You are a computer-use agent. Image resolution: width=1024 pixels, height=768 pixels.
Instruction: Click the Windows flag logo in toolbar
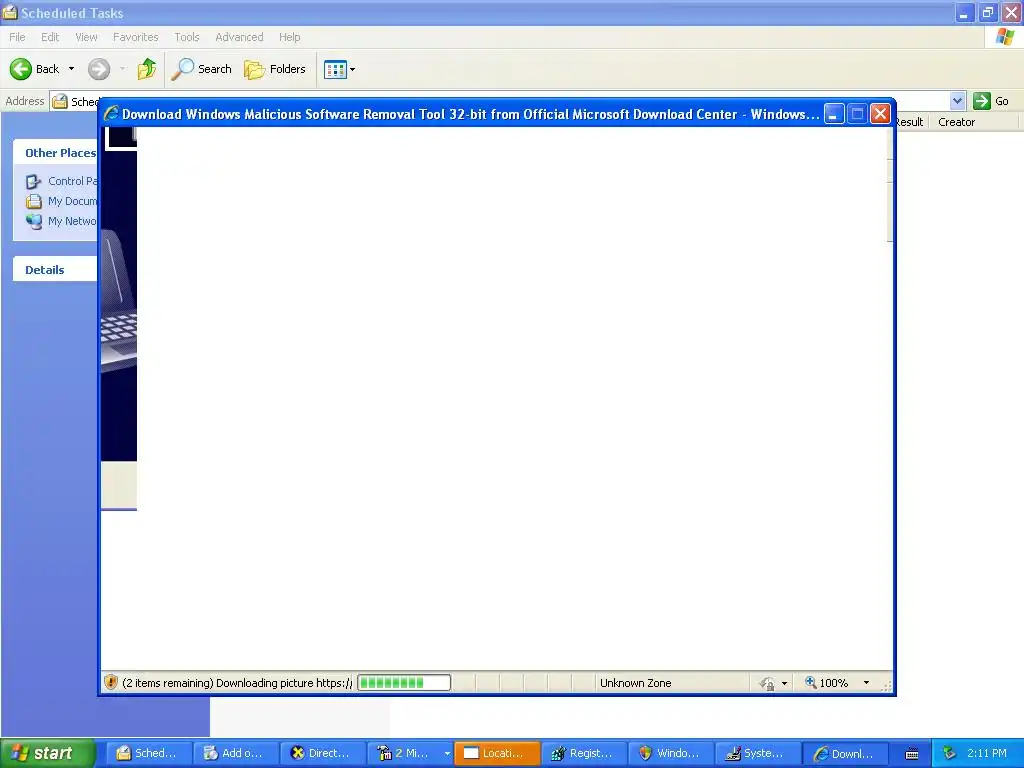coord(1005,37)
